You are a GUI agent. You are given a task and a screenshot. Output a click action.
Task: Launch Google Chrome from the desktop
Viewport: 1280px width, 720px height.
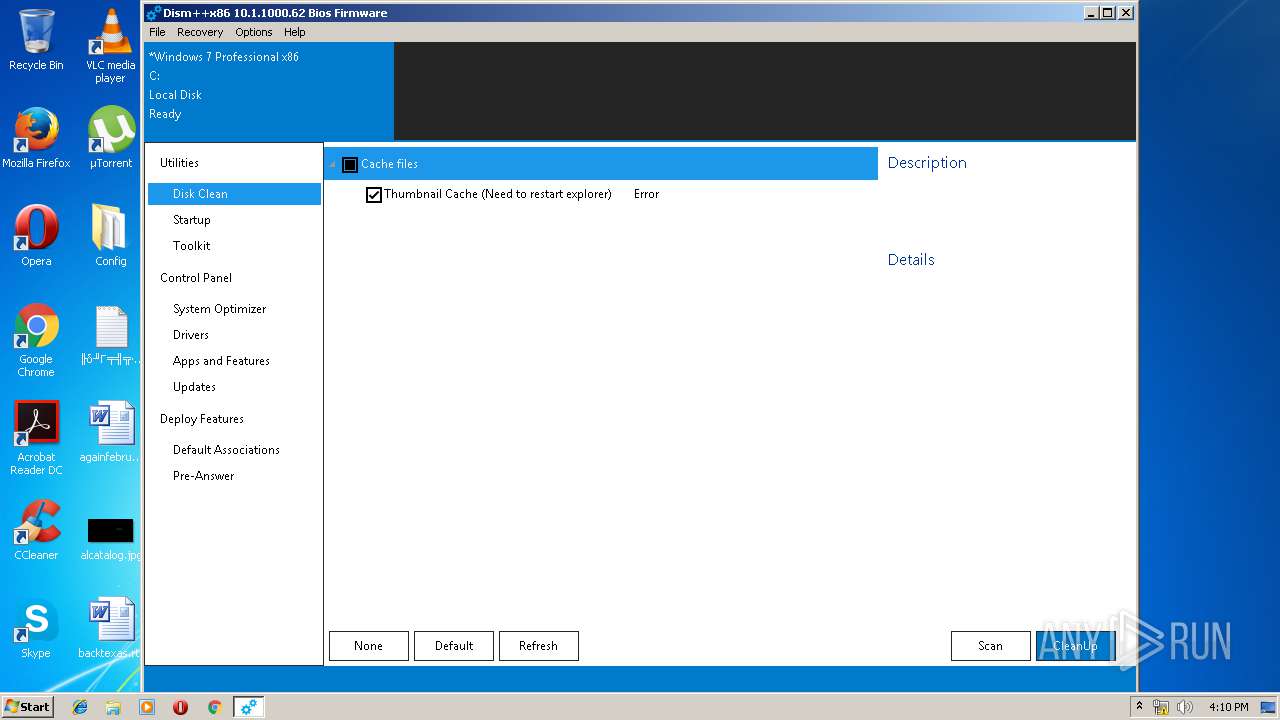pyautogui.click(x=36, y=340)
